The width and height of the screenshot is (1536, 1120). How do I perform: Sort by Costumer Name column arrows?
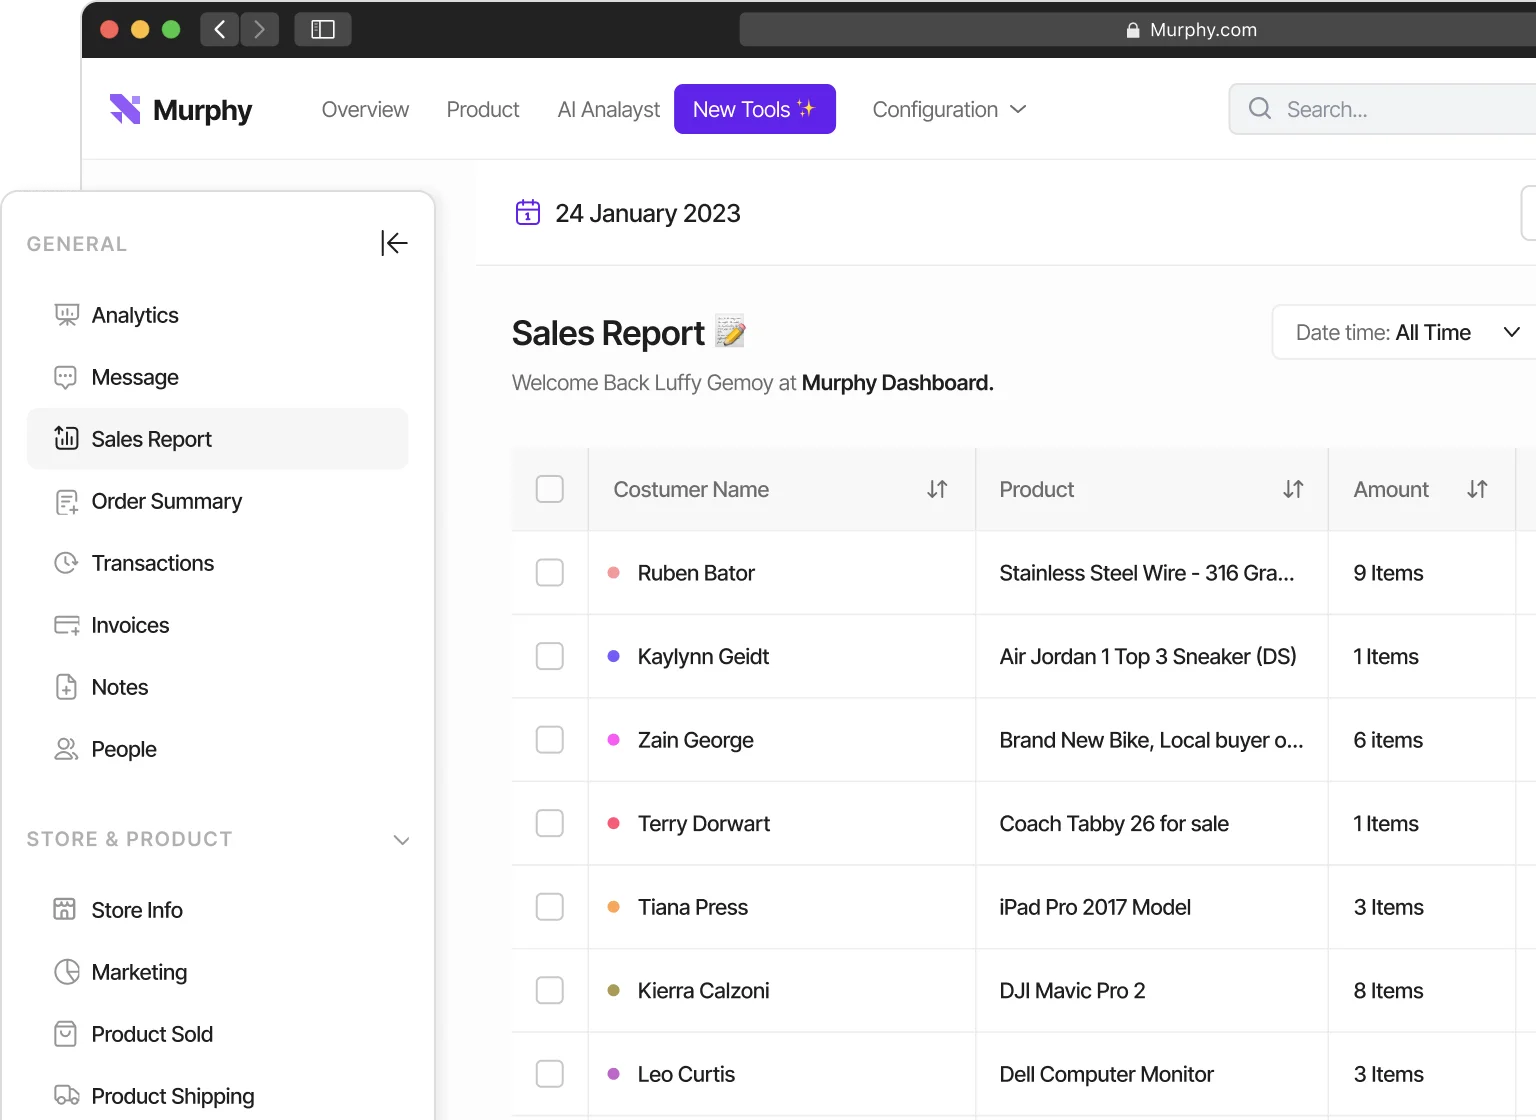[937, 489]
